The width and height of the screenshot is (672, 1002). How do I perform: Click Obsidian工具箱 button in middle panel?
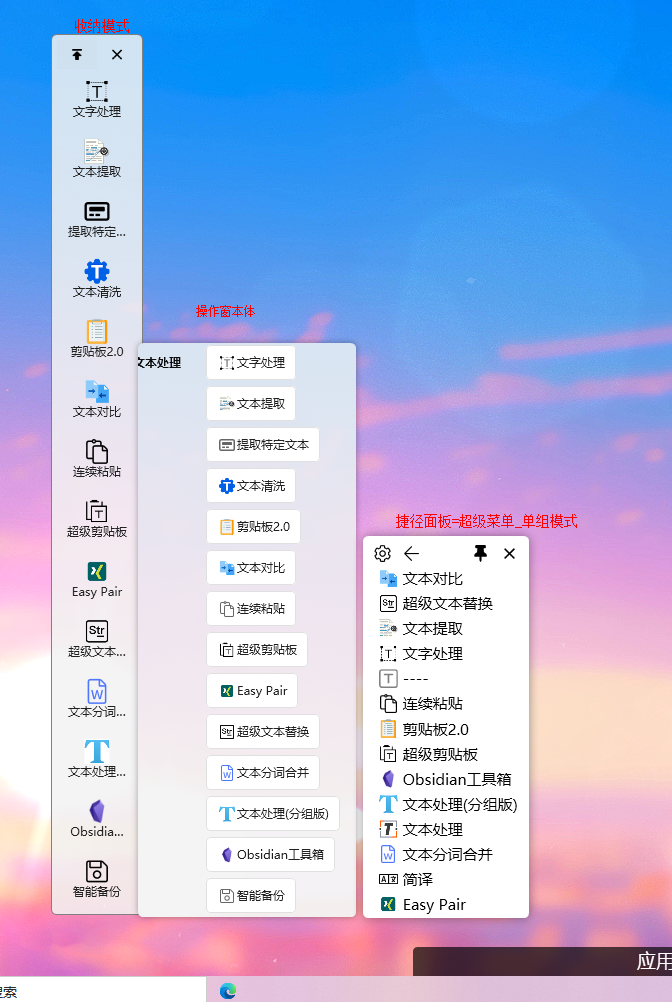270,854
